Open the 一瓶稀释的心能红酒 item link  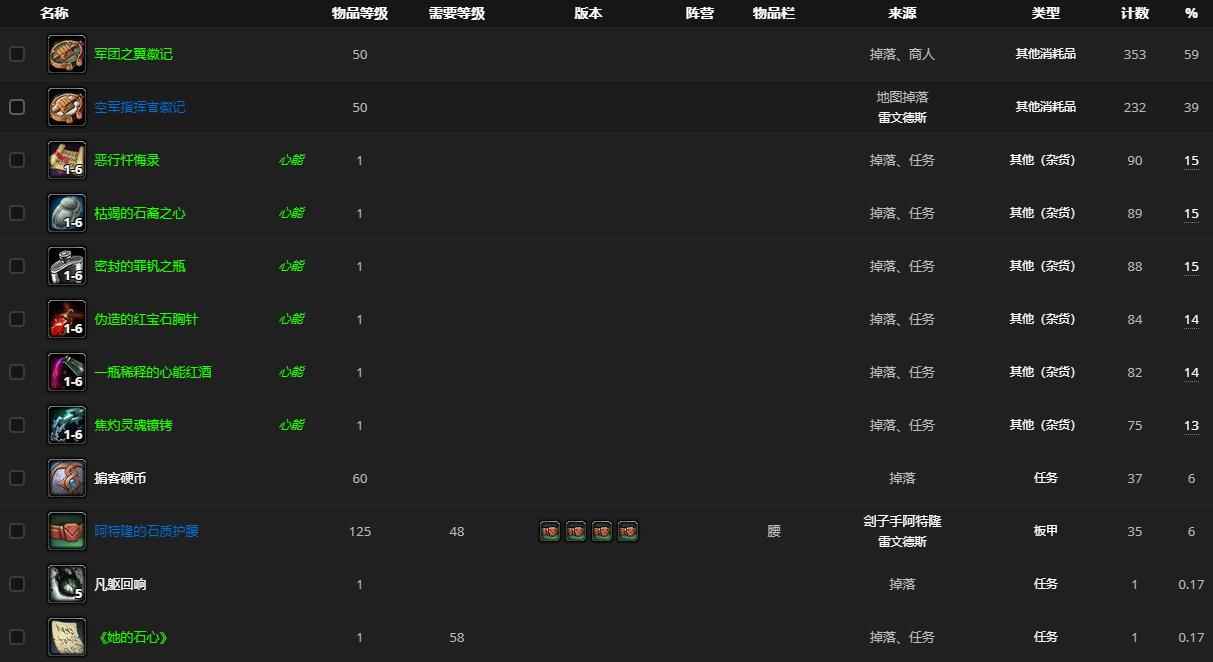[x=153, y=372]
